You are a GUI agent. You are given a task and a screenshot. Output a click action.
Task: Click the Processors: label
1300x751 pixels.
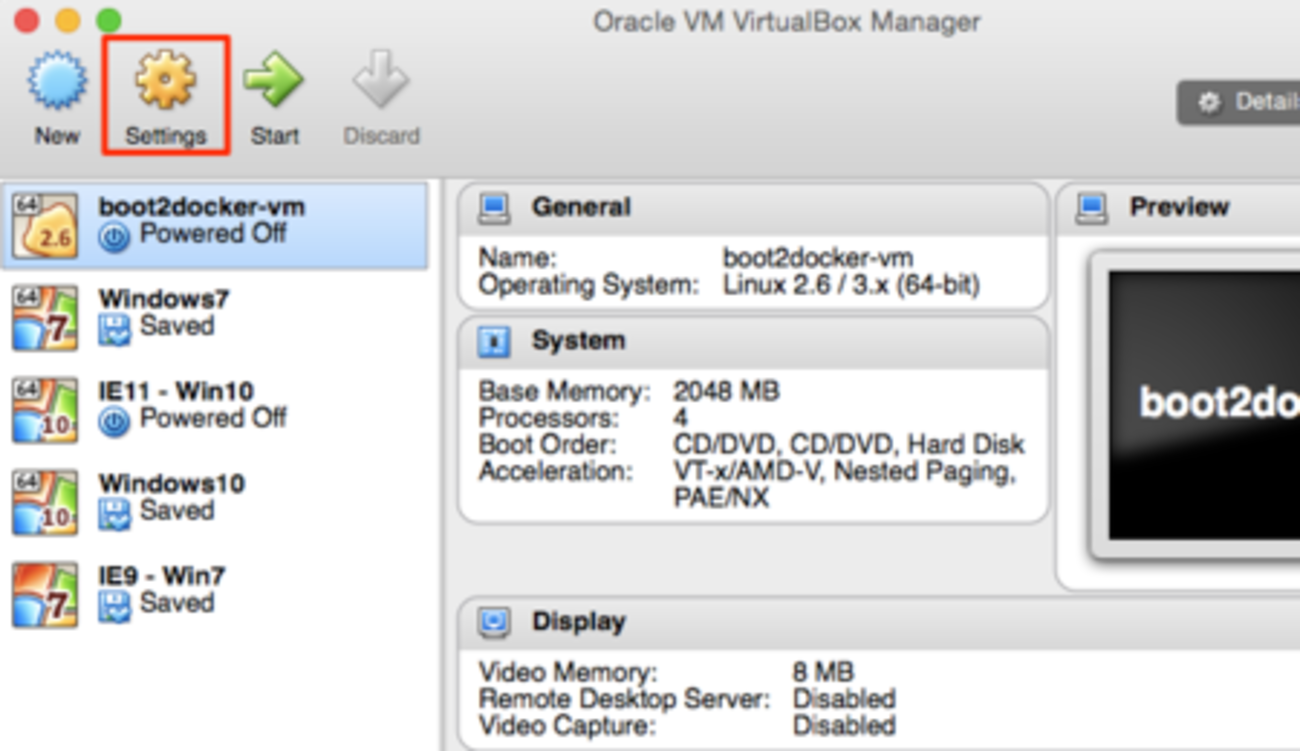coord(548,418)
